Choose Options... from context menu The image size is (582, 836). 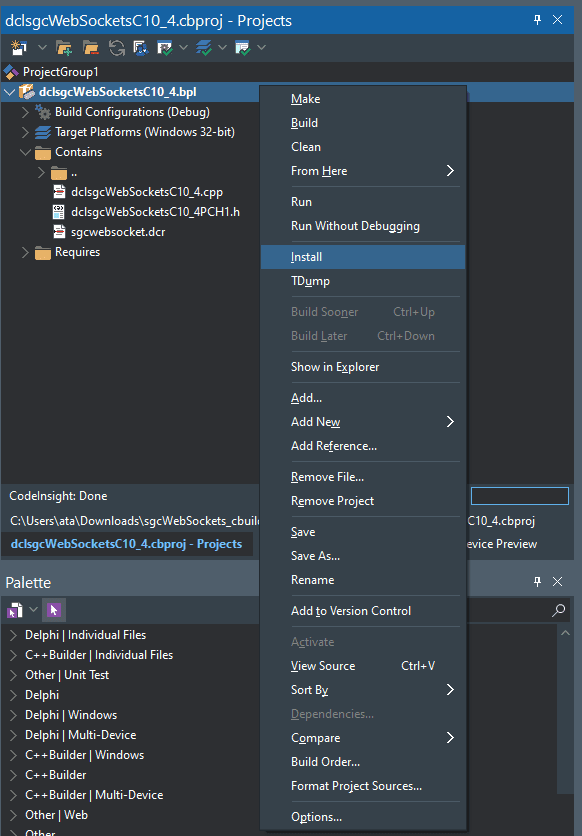click(362, 817)
